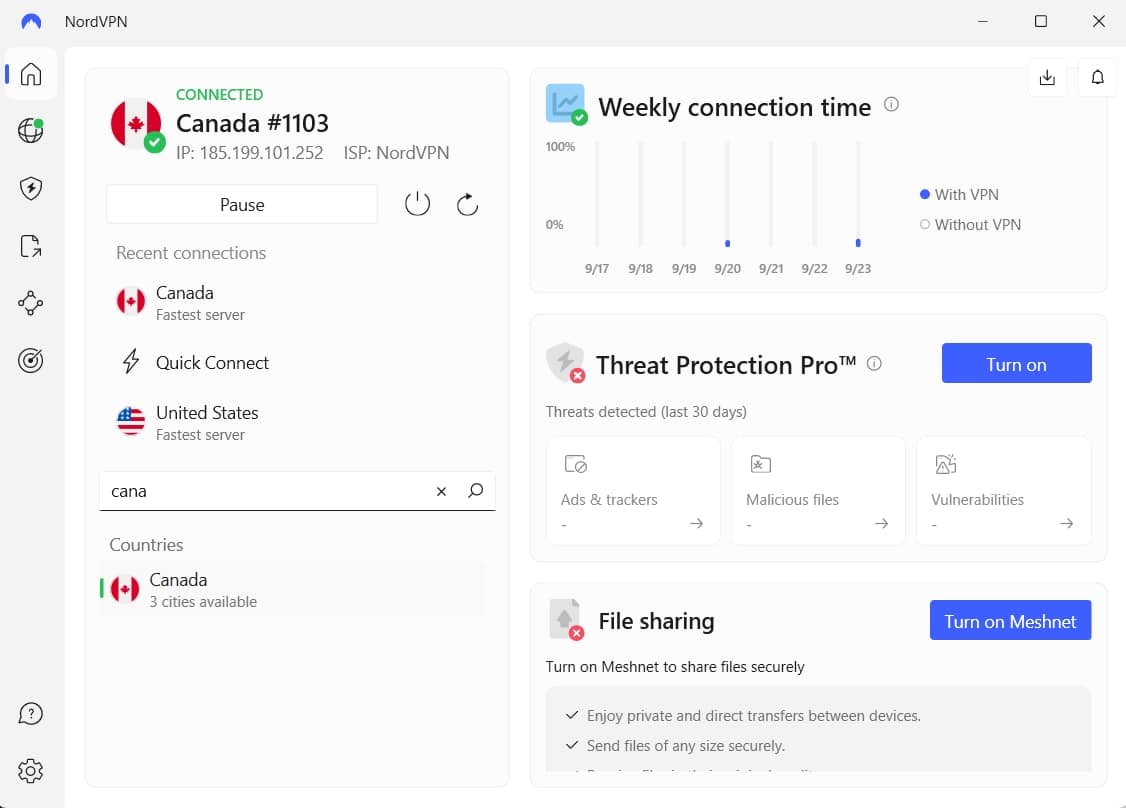Click the ISP: NordVPN text
Screen dimensions: 1126x808
[x=396, y=153]
